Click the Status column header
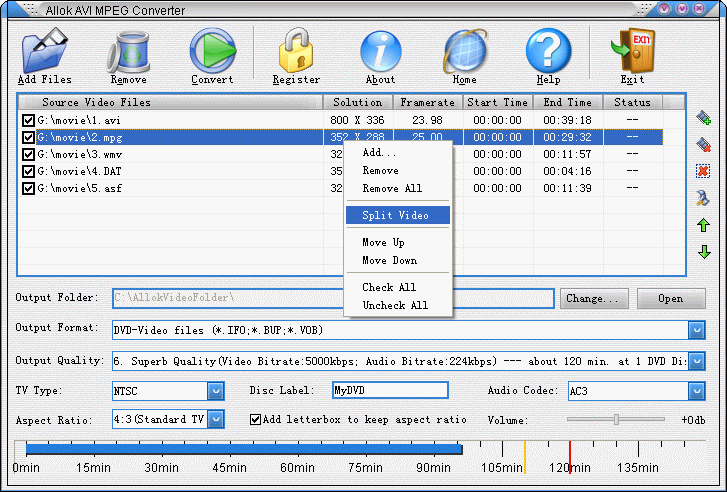The width and height of the screenshot is (727, 492). click(x=633, y=102)
